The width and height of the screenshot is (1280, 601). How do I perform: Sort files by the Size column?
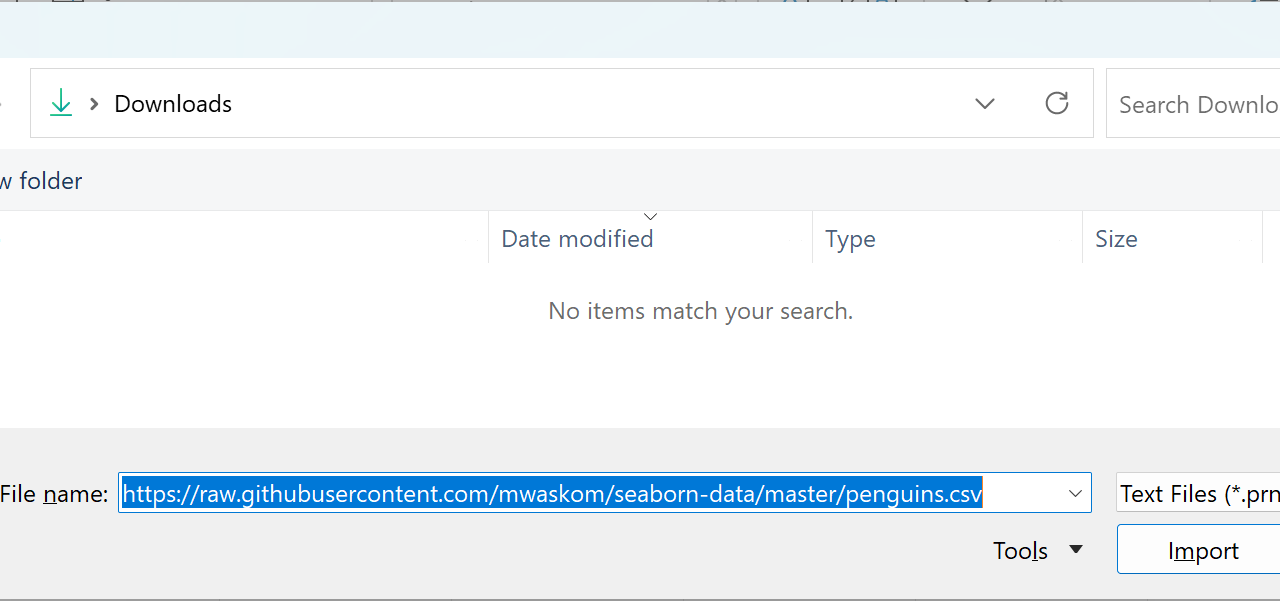(1116, 239)
